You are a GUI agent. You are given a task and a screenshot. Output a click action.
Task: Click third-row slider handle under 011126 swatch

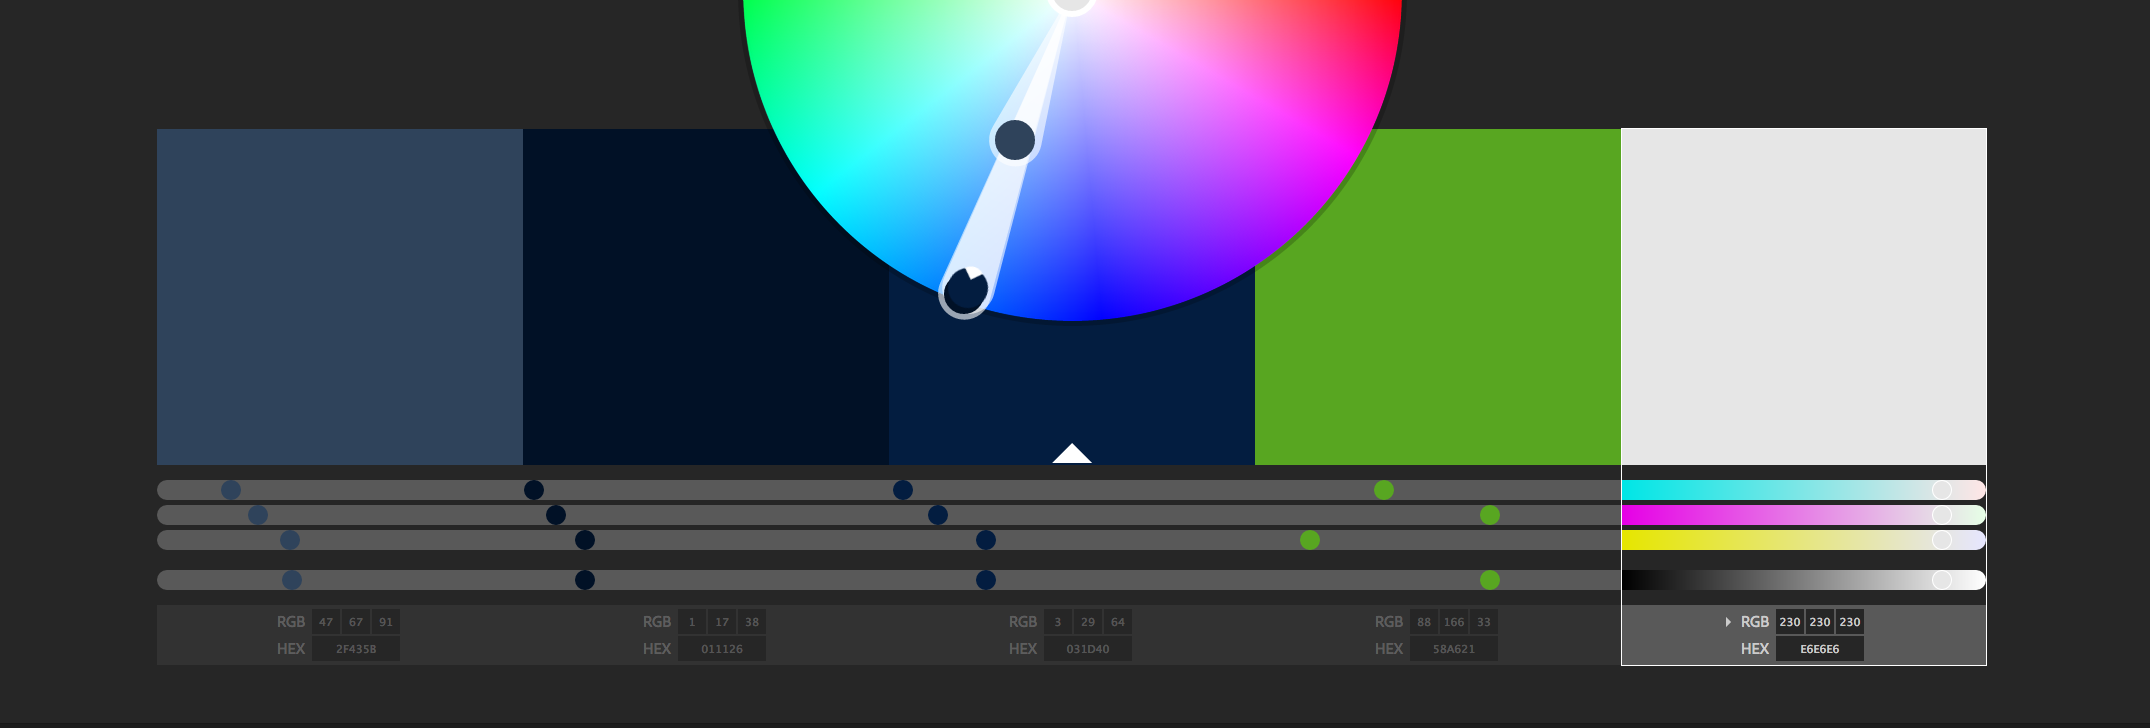585,540
